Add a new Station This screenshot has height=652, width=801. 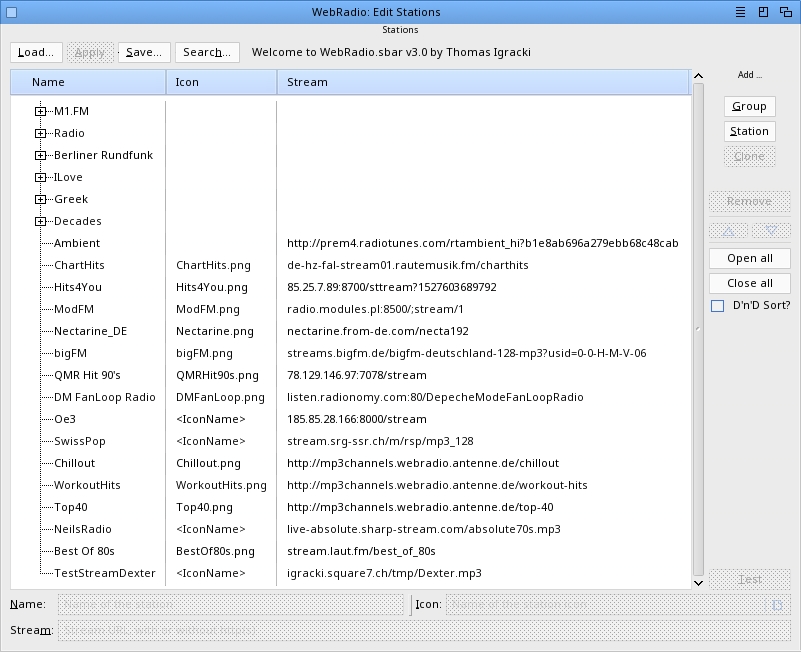pyautogui.click(x=749, y=131)
